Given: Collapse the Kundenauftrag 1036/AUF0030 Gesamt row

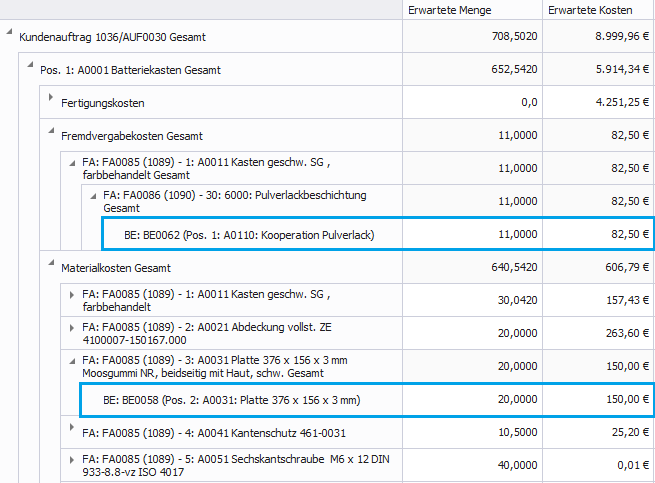Looking at the screenshot, I should 10,36.
